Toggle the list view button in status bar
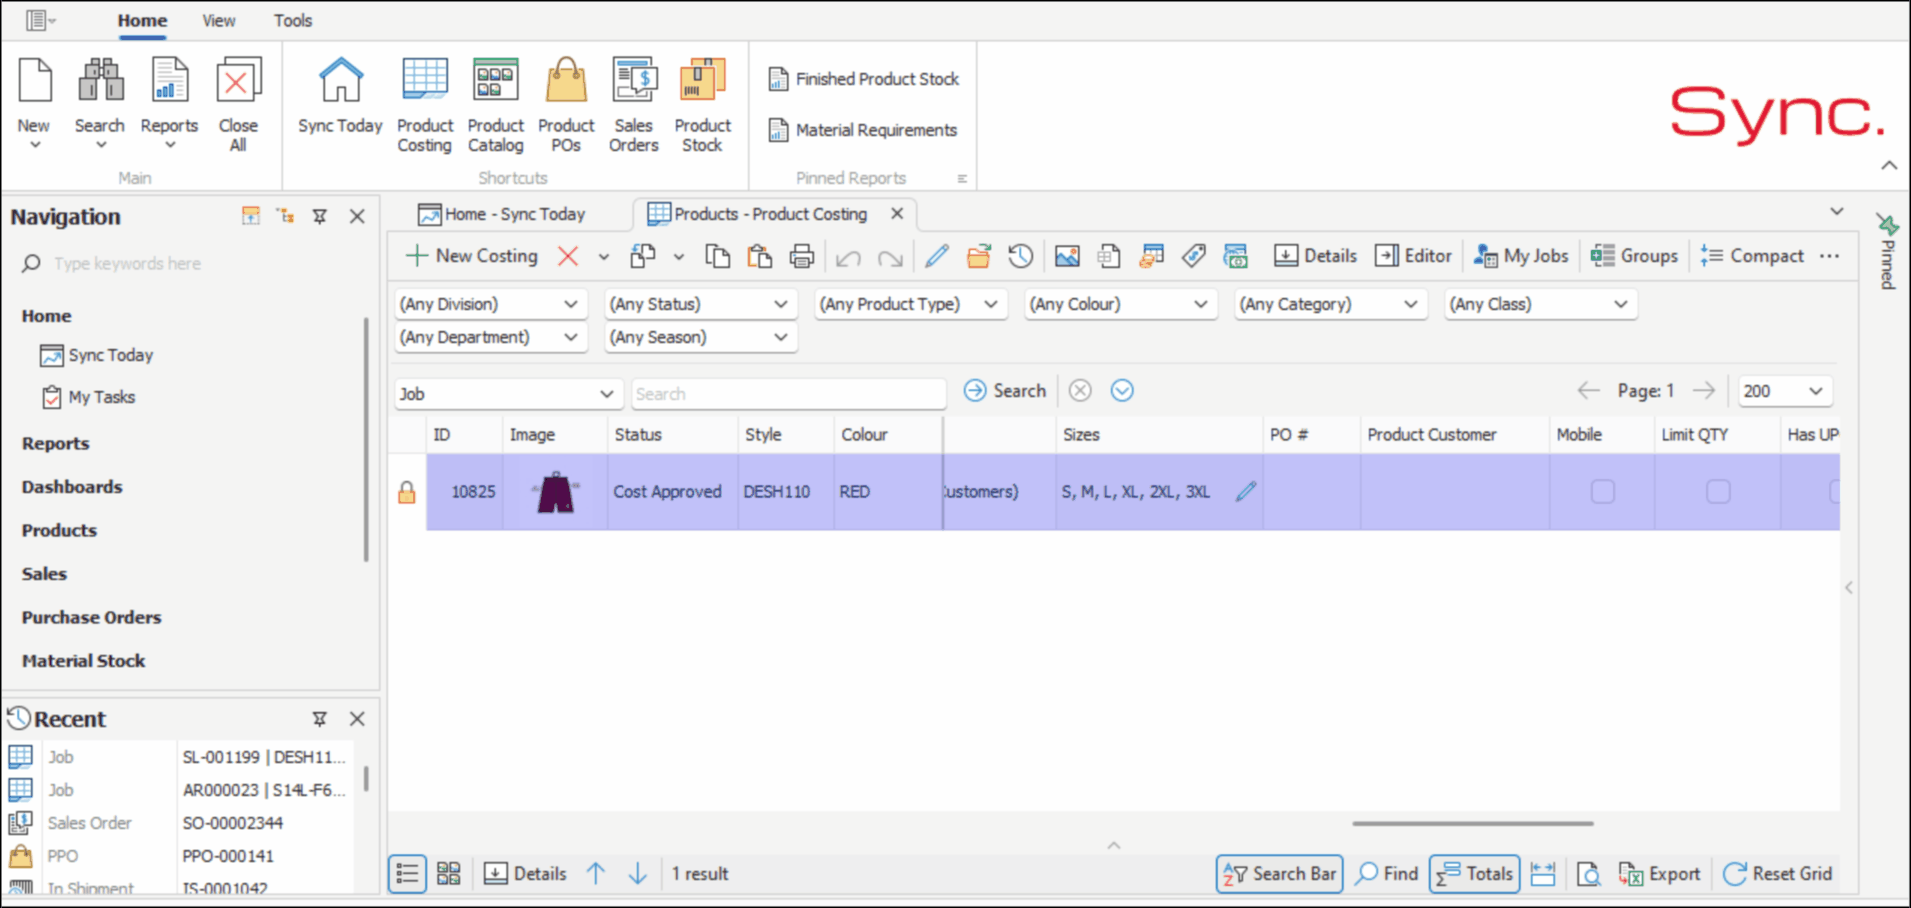 click(x=407, y=874)
